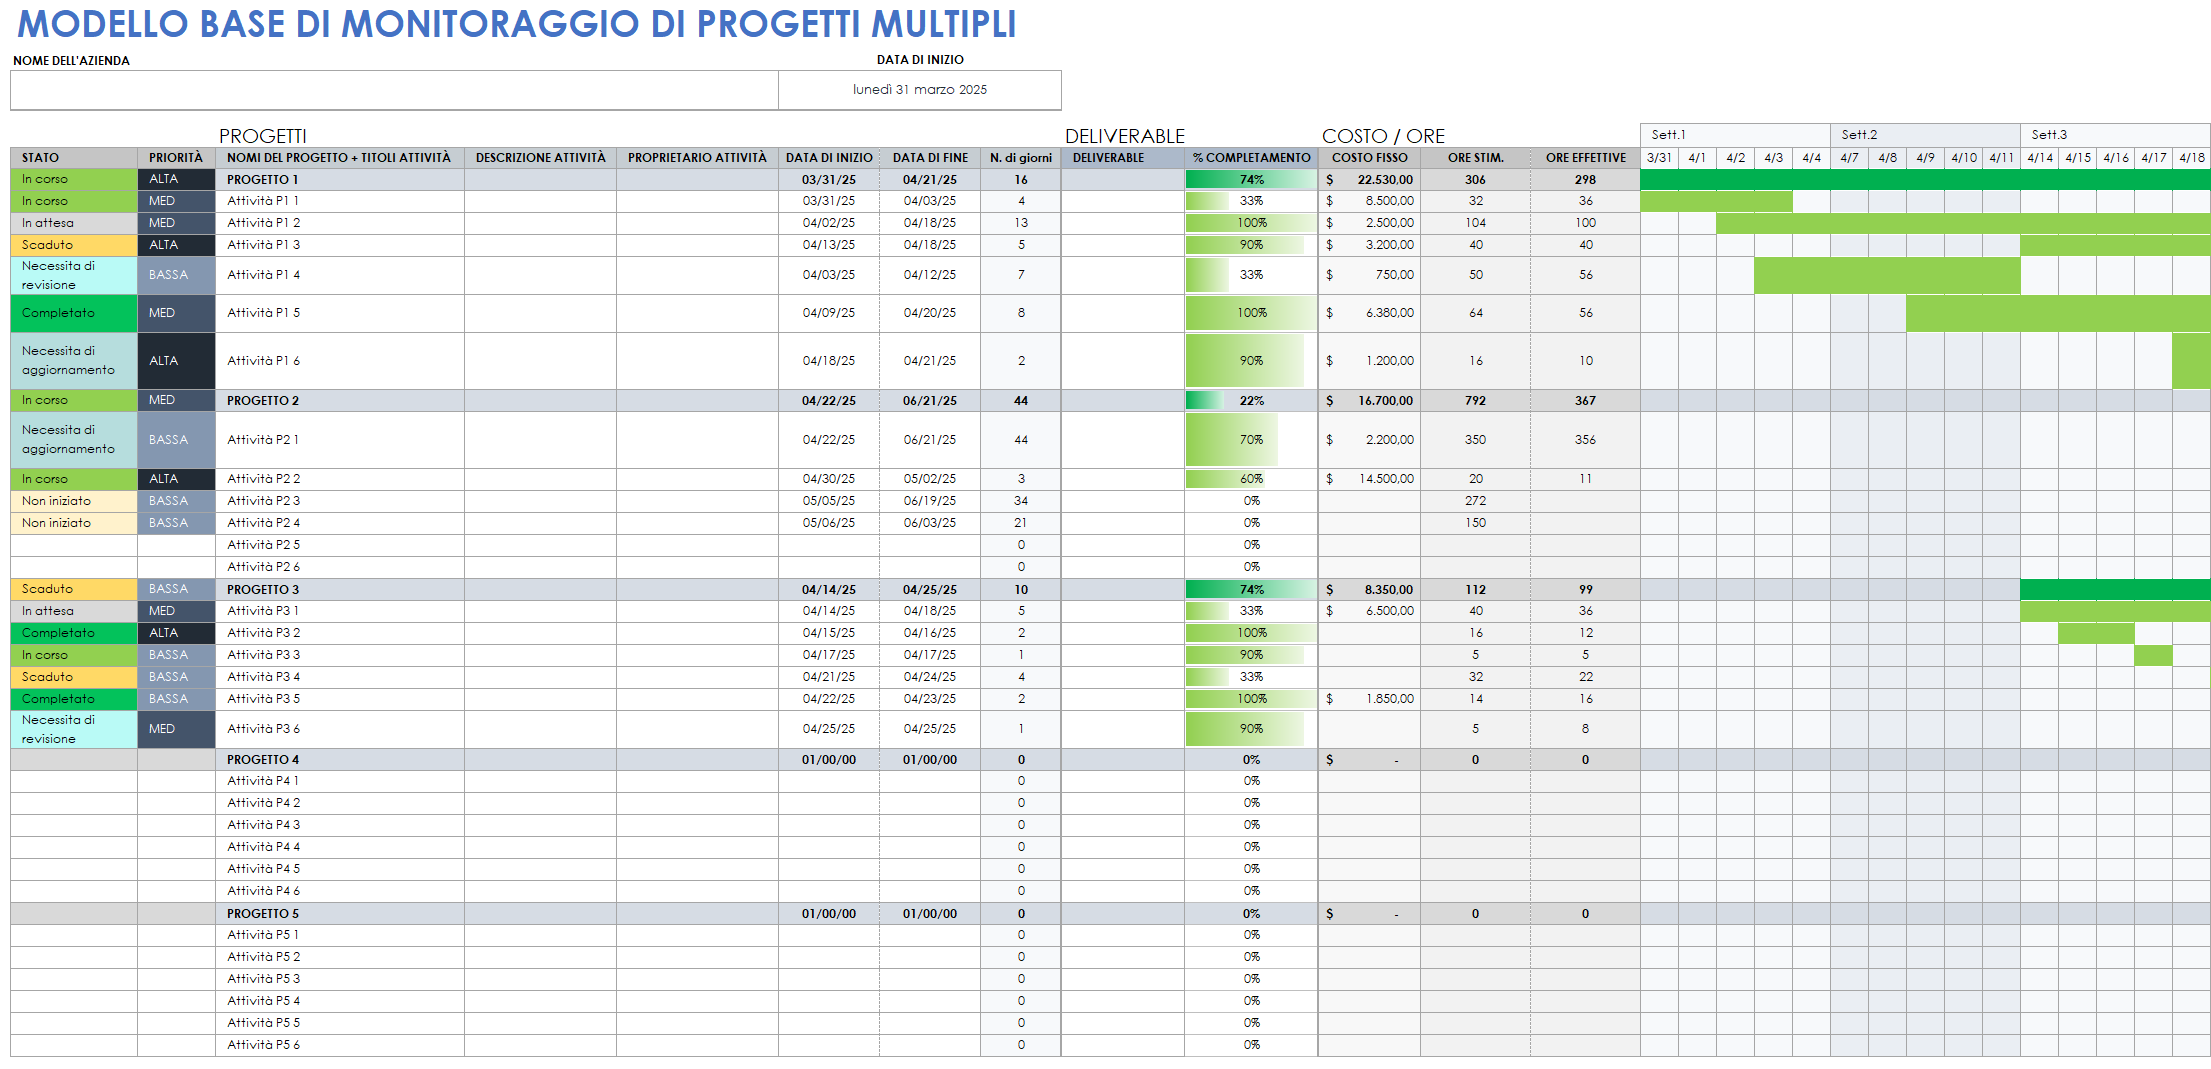
Task: Select the start date 04/22/25 of PROGETTO 2
Action: [x=829, y=401]
